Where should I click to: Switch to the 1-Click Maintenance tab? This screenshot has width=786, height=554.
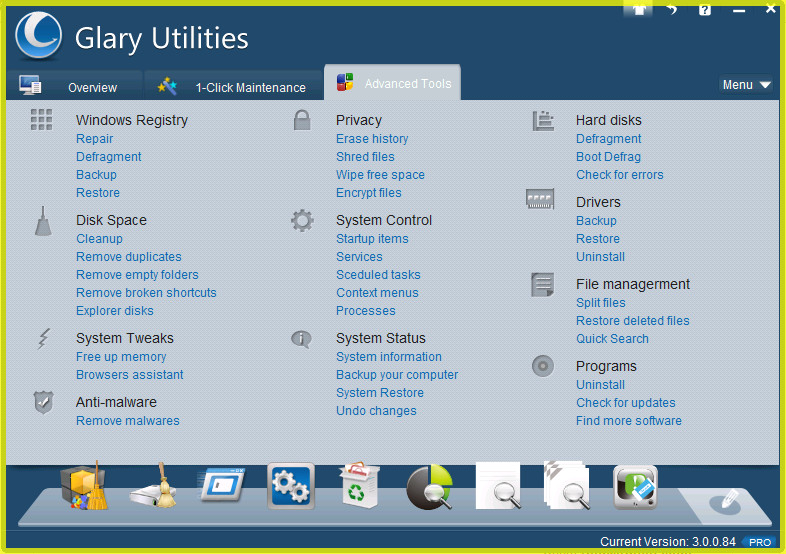point(233,87)
